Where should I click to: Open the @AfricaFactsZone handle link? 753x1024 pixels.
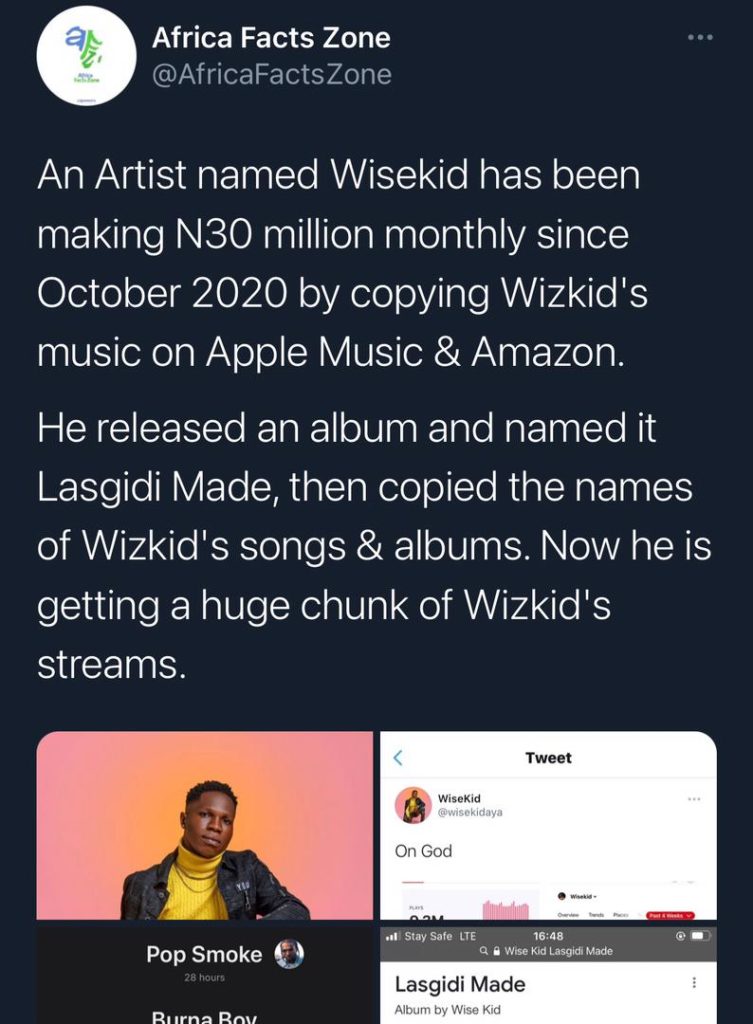click(x=272, y=74)
